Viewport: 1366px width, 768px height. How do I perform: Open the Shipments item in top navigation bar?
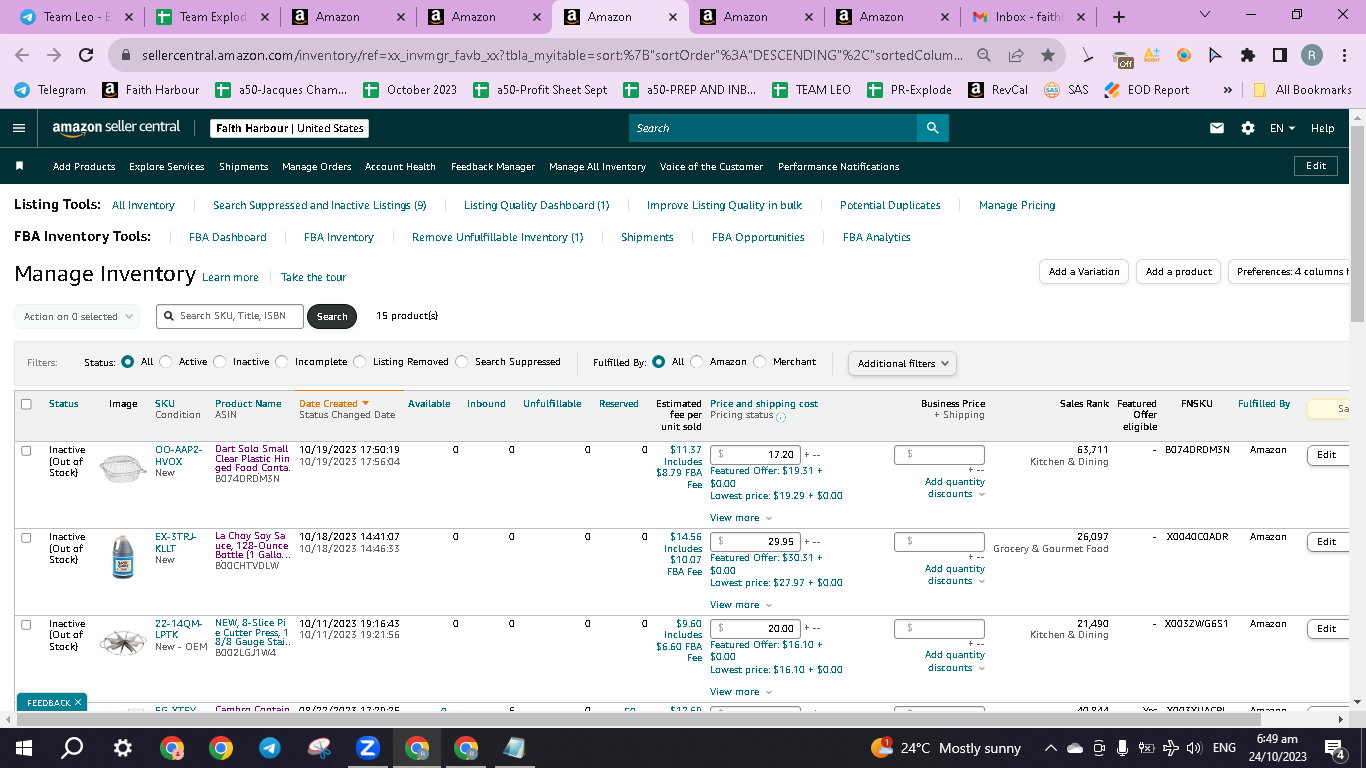(244, 166)
